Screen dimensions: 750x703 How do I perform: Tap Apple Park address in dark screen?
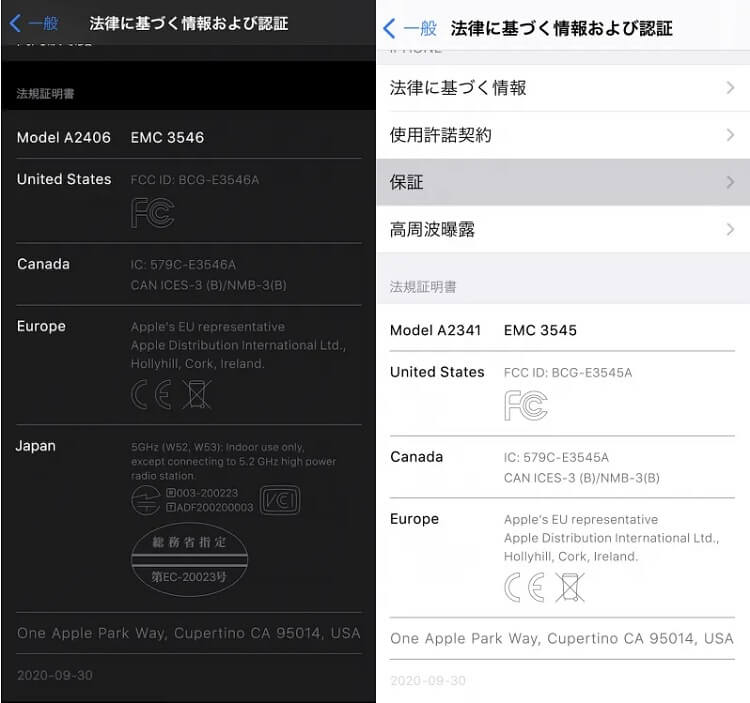point(188,633)
